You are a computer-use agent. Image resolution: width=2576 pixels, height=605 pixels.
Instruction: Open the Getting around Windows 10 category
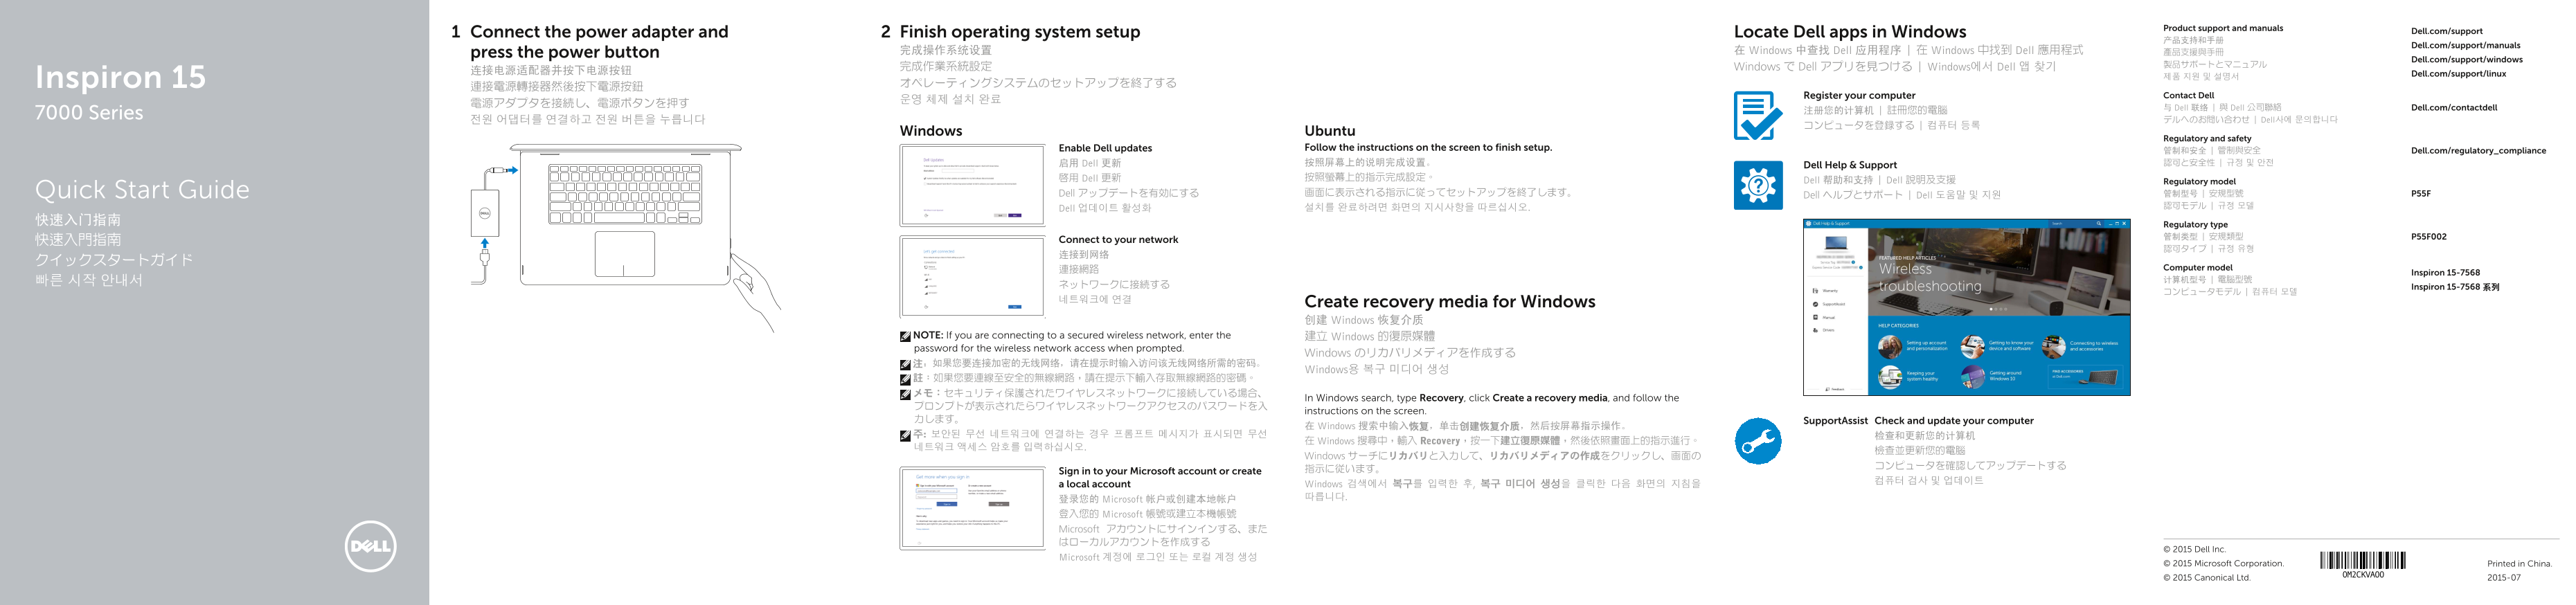(x=1991, y=378)
